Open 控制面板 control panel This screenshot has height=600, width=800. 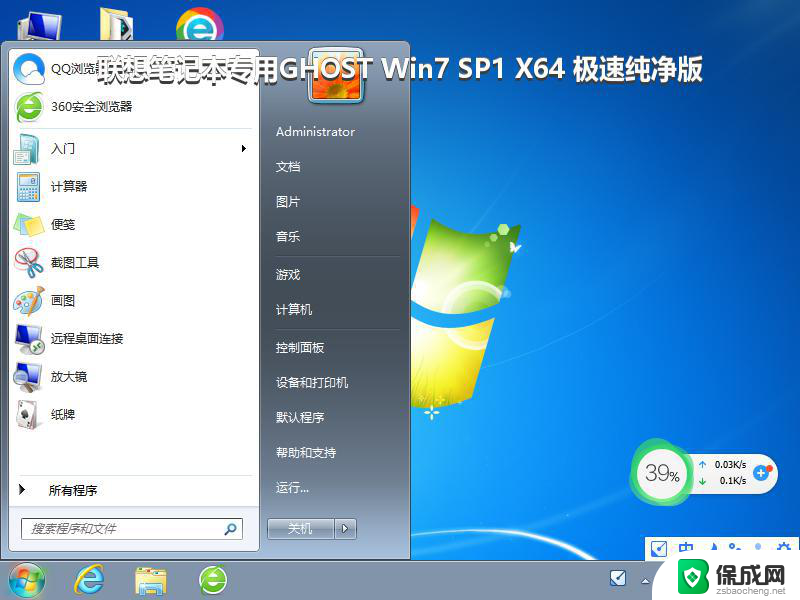pyautogui.click(x=300, y=348)
